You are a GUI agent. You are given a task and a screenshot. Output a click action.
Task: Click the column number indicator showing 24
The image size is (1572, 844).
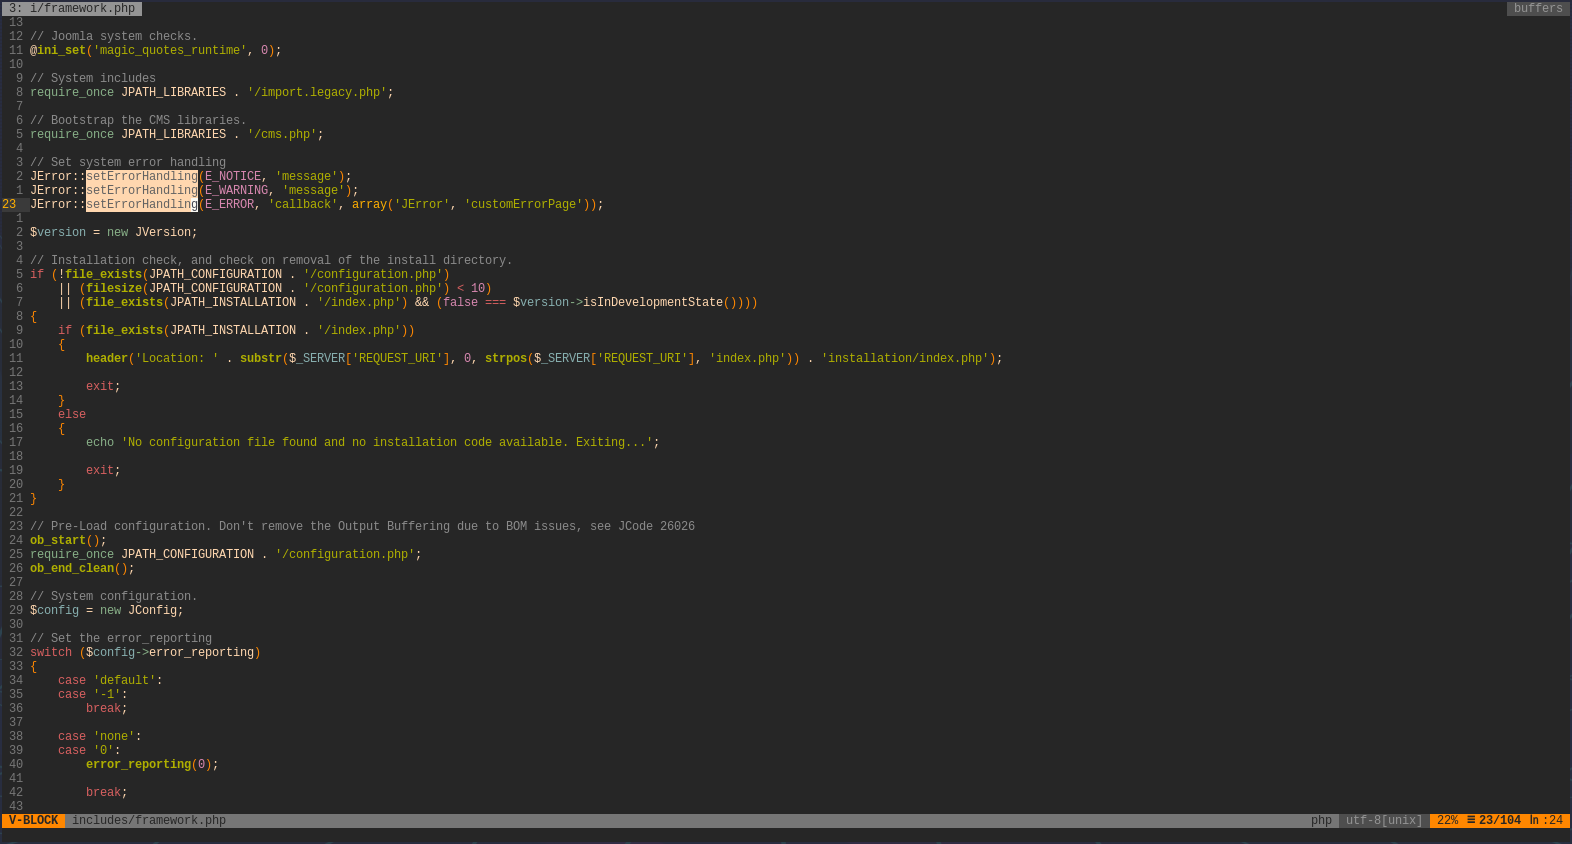point(1546,820)
